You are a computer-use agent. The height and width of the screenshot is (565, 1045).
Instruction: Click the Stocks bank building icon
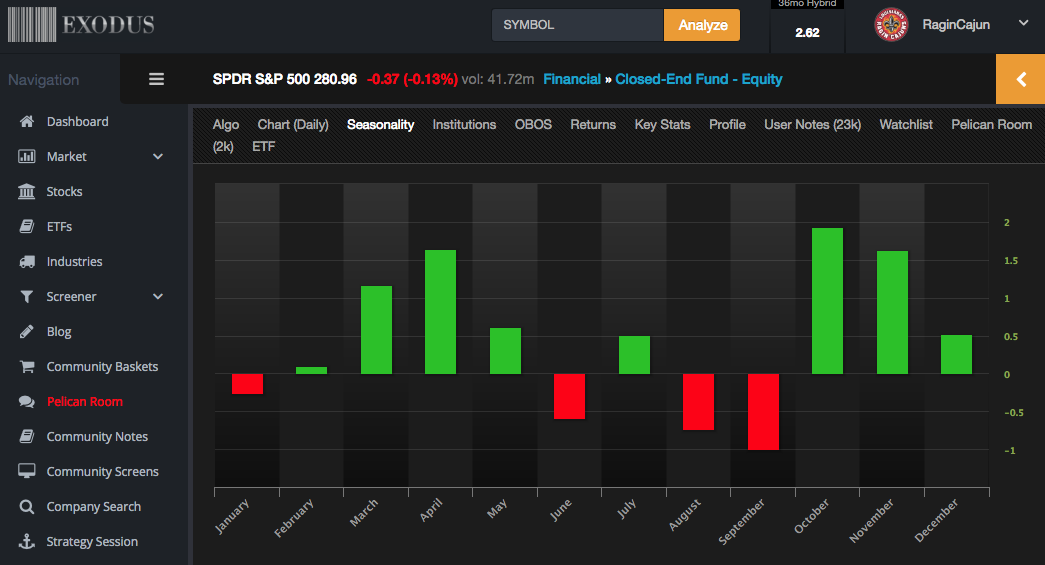click(27, 191)
